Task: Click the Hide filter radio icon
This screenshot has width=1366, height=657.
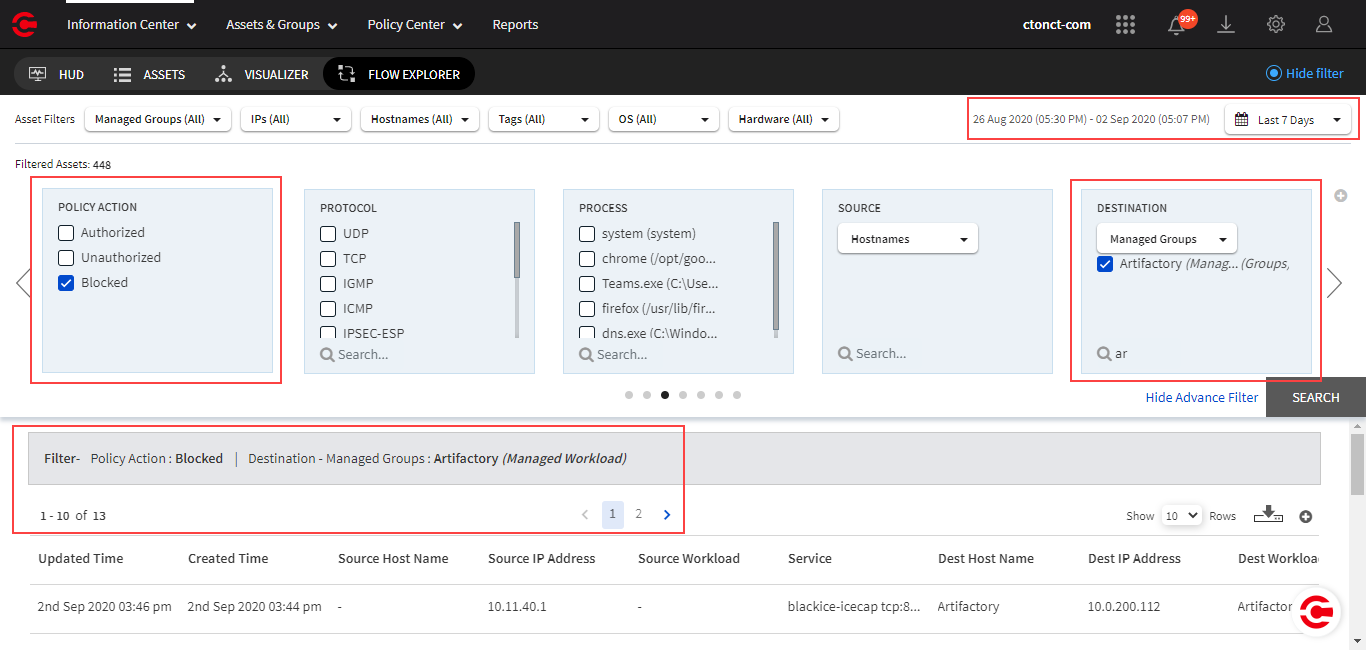Action: pyautogui.click(x=1274, y=73)
